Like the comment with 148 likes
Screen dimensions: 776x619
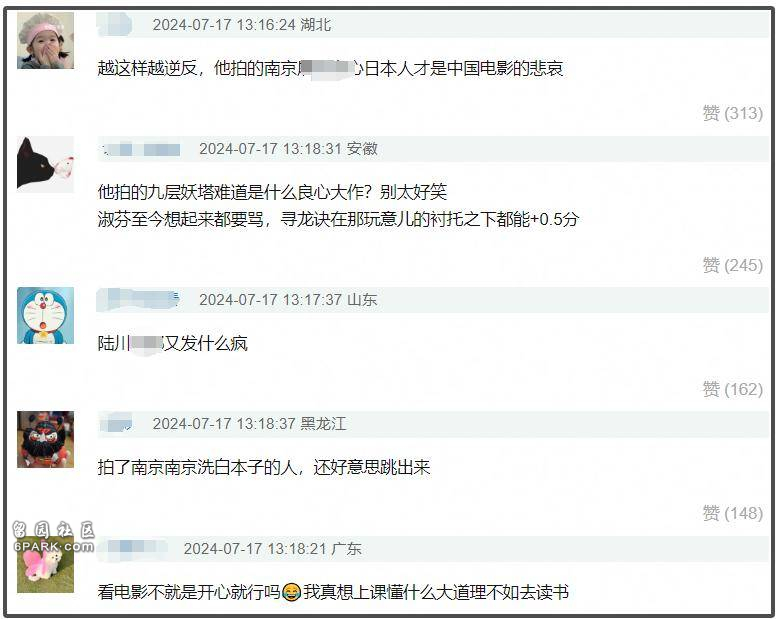(732, 513)
